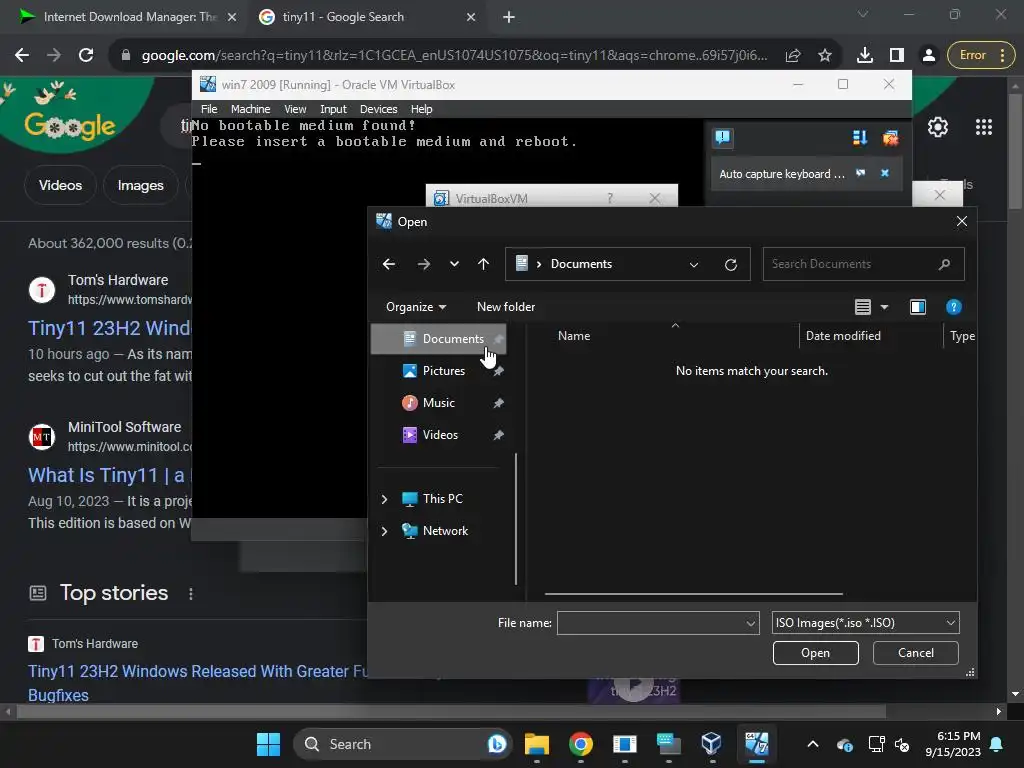1024x768 pixels.
Task: Click the notification sort order icon in VirtualBox
Action: (x=859, y=137)
